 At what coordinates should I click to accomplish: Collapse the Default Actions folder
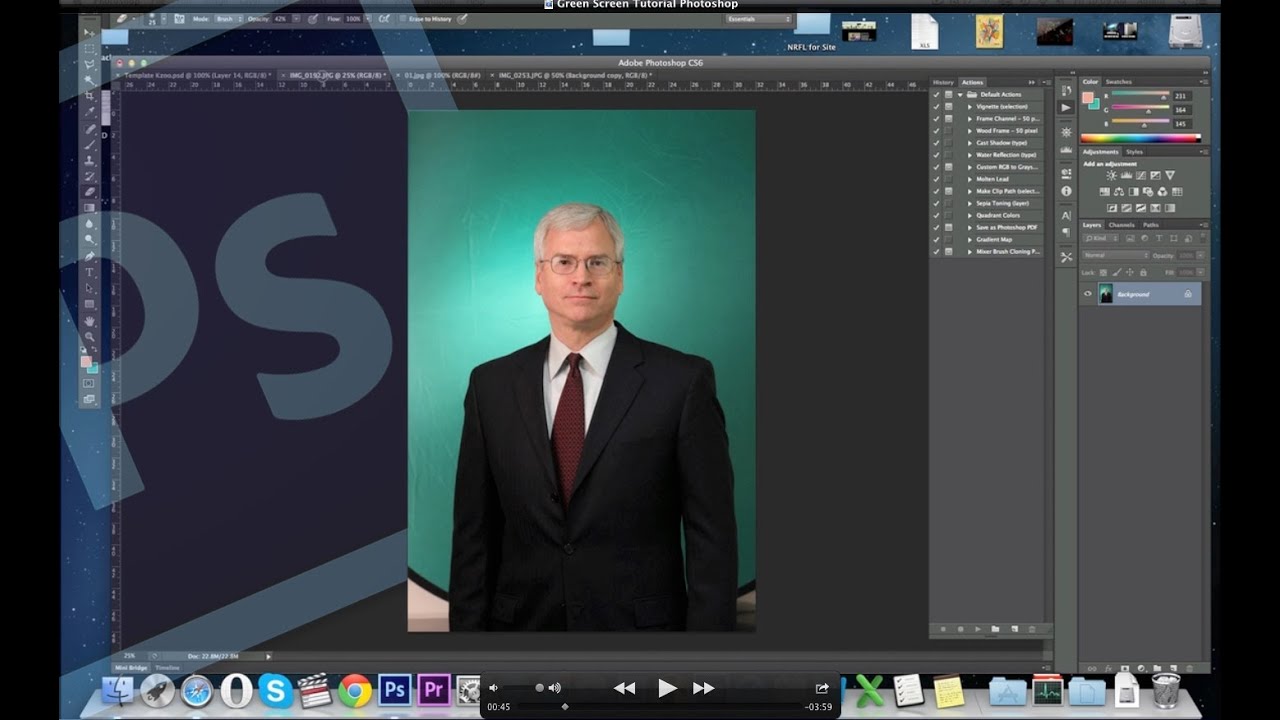tap(960, 94)
